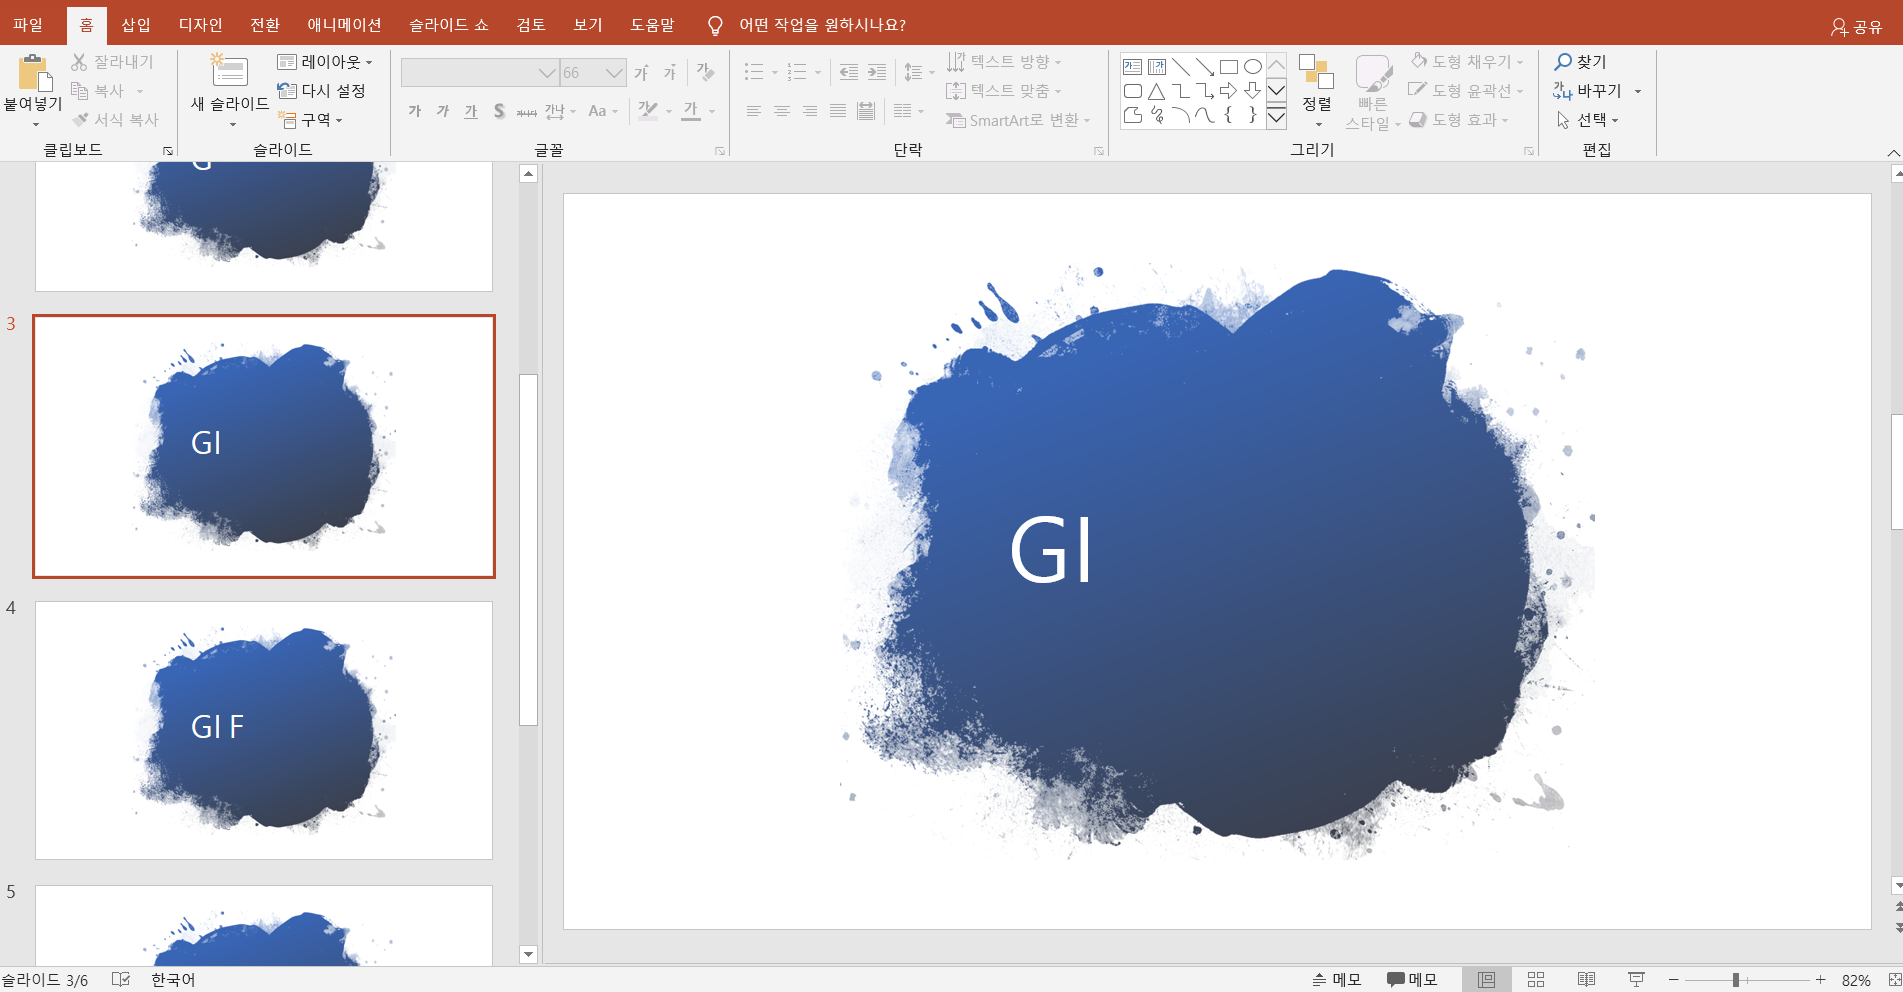Click Clear All Formatting eraser icon

pos(706,72)
